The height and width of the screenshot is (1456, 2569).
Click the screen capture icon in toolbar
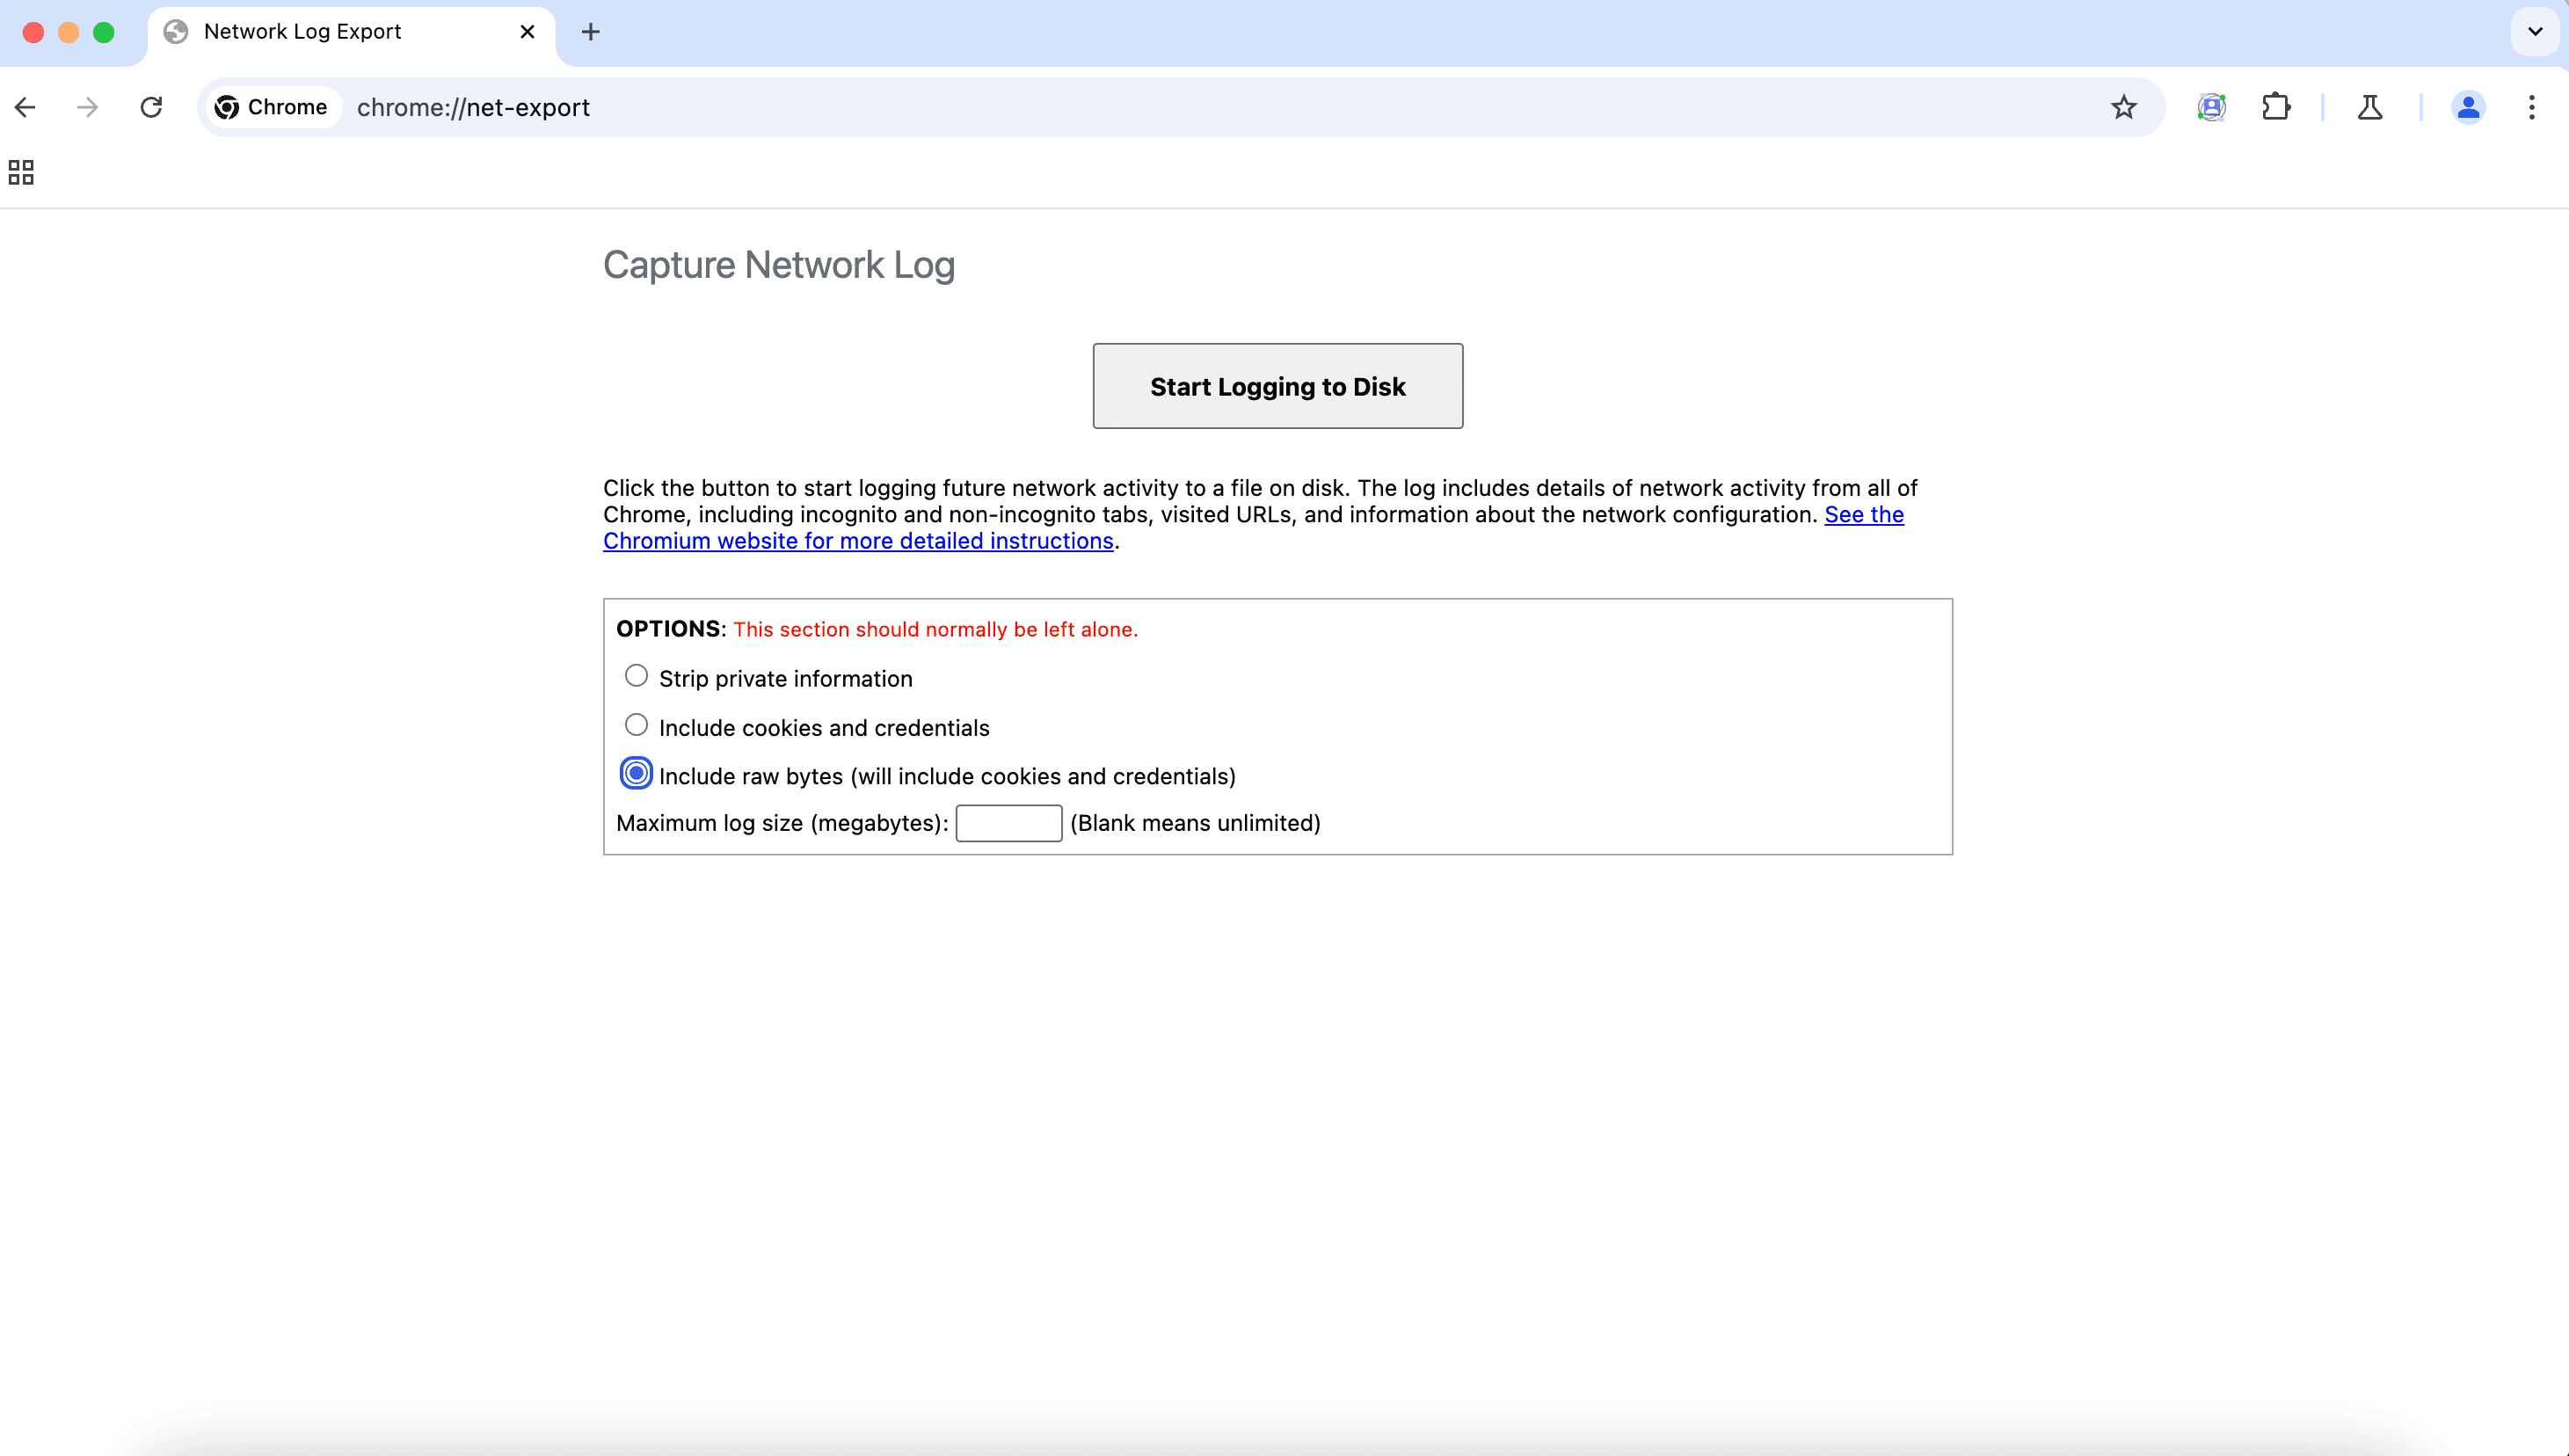pos(2211,106)
